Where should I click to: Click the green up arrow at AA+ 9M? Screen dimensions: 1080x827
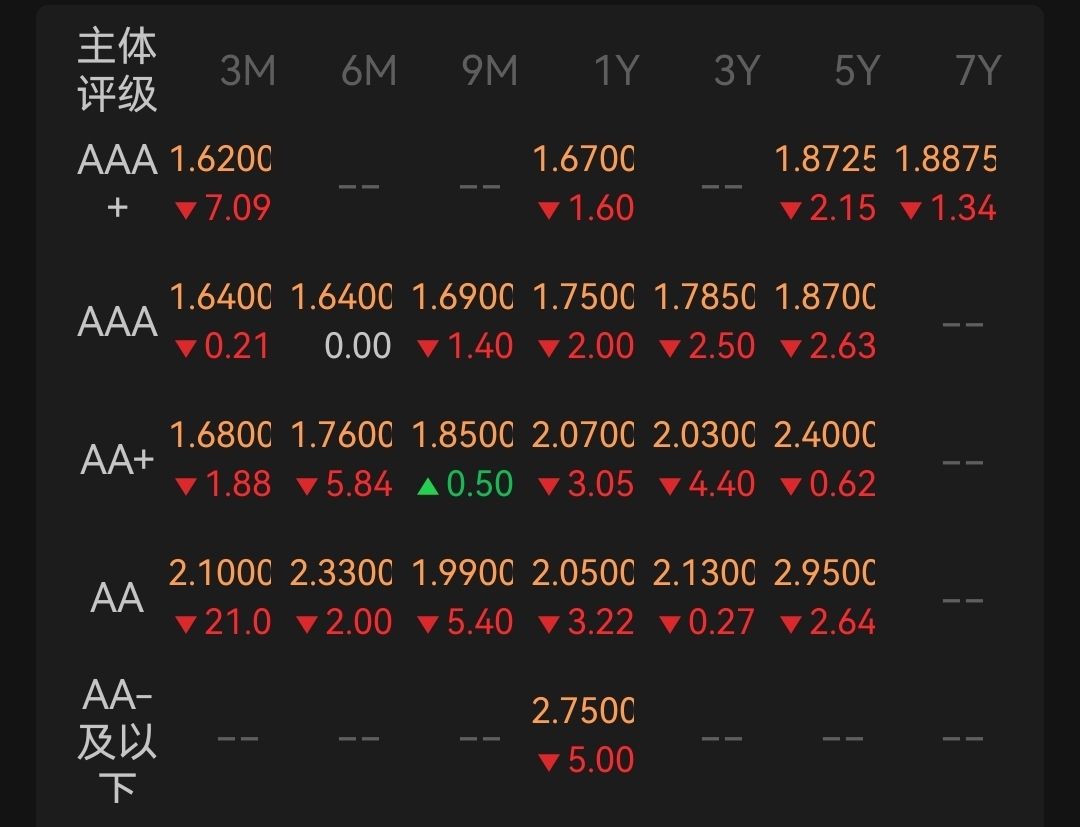(428, 487)
